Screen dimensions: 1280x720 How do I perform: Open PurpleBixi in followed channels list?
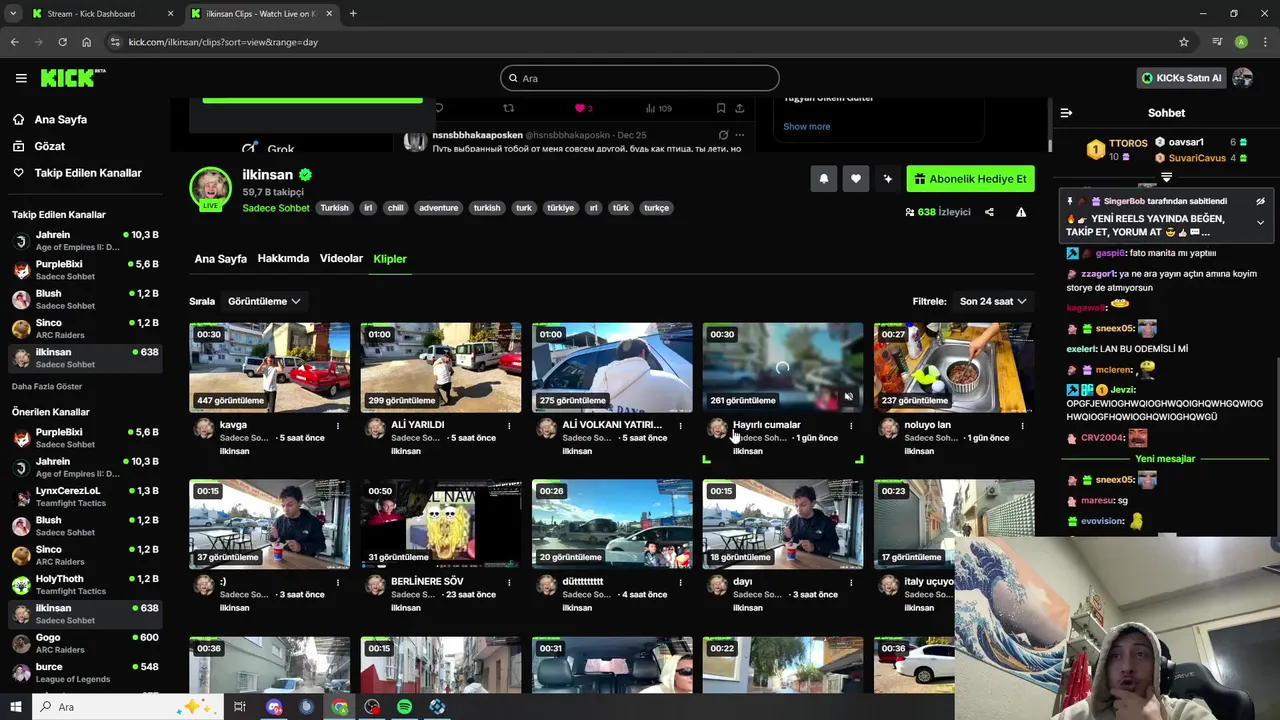pos(85,270)
